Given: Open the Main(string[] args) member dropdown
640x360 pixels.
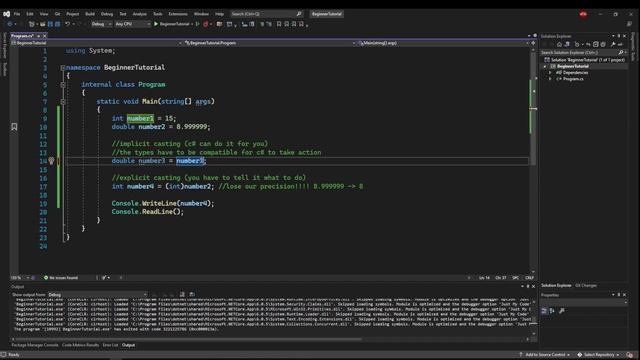Looking at the screenshot, I should point(443,43).
